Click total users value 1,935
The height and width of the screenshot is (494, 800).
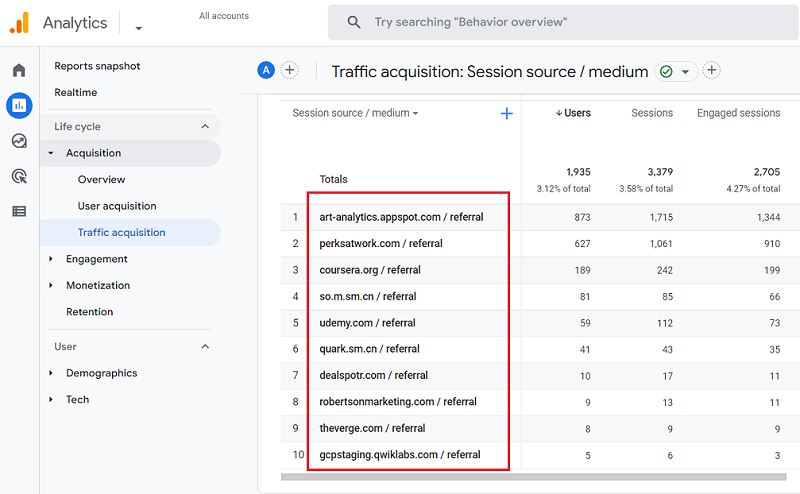point(578,172)
